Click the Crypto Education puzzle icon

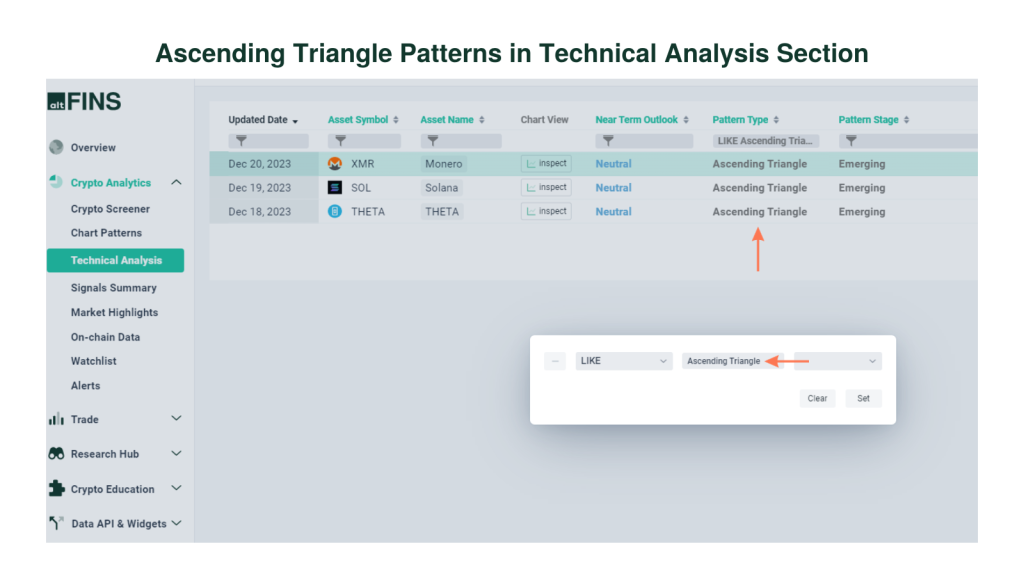[57, 488]
